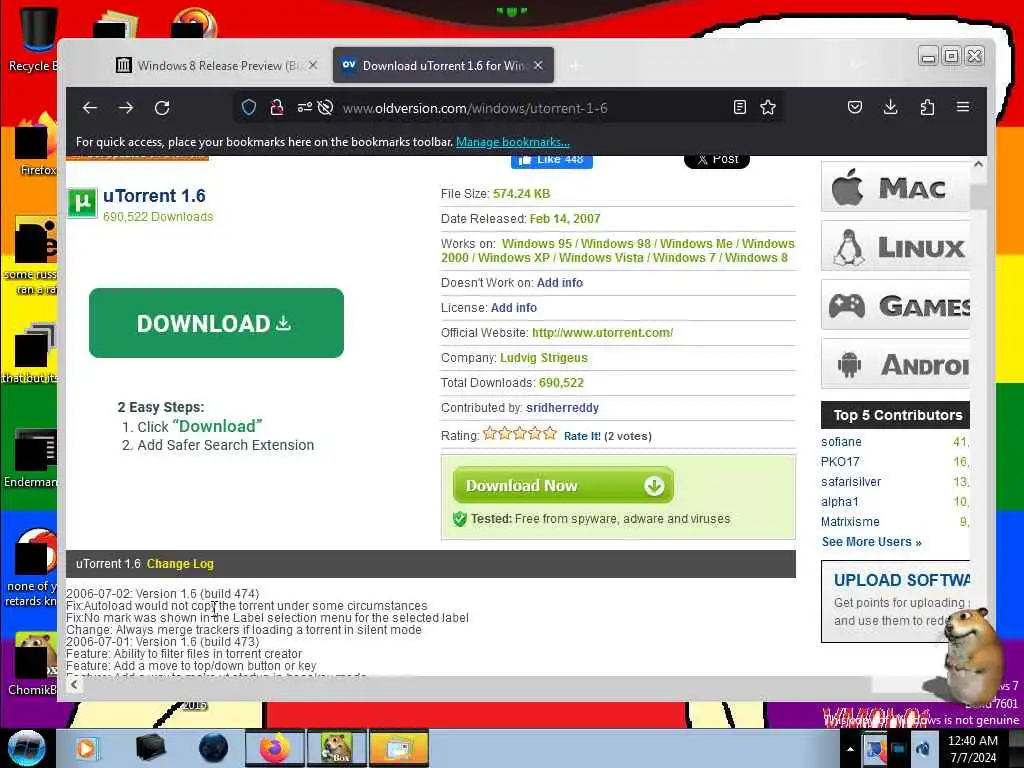Viewport: 1024px width, 768px height.
Task: Open the hamster Box taskbar item
Action: [336, 748]
